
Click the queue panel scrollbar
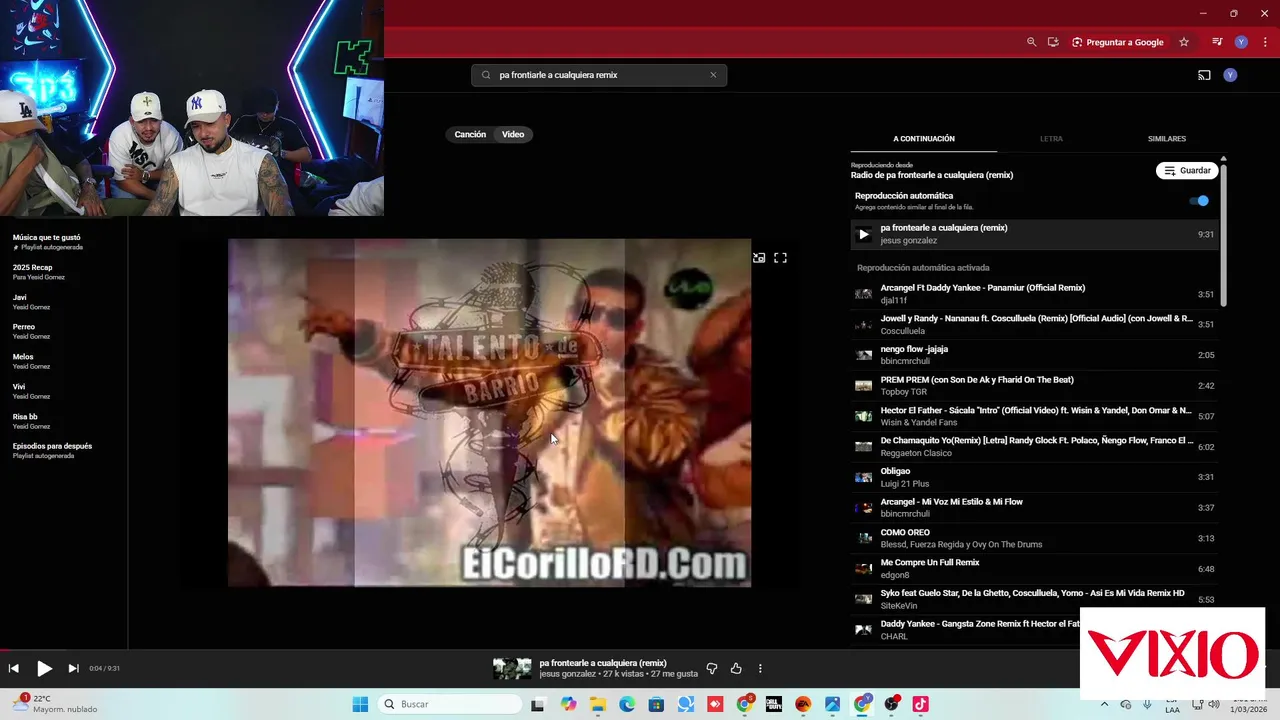1223,235
